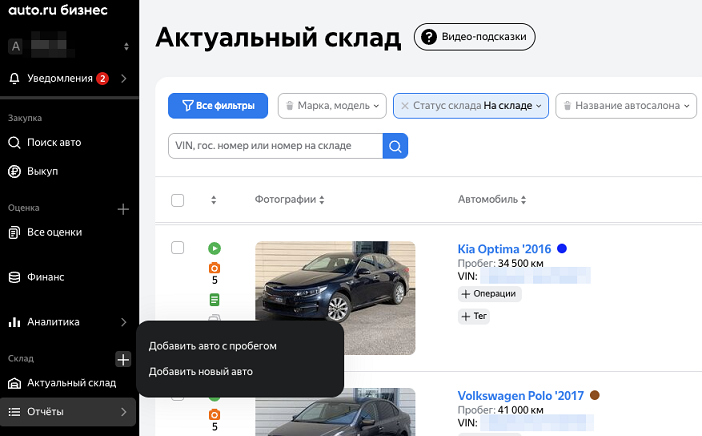Viewport: 702px width, 436px height.
Task: Open the Kia Optima '2016 link
Action: (x=504, y=249)
